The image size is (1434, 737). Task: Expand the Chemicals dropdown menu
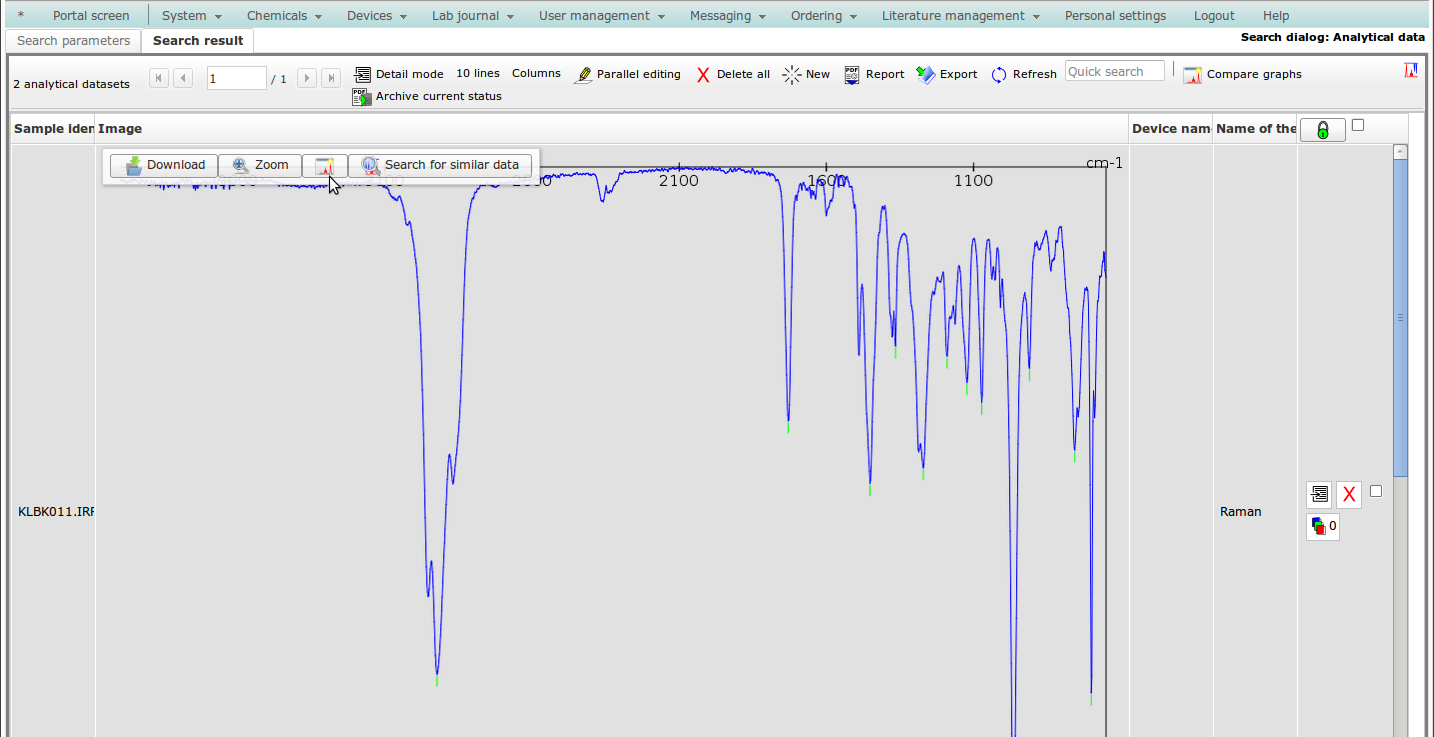284,16
